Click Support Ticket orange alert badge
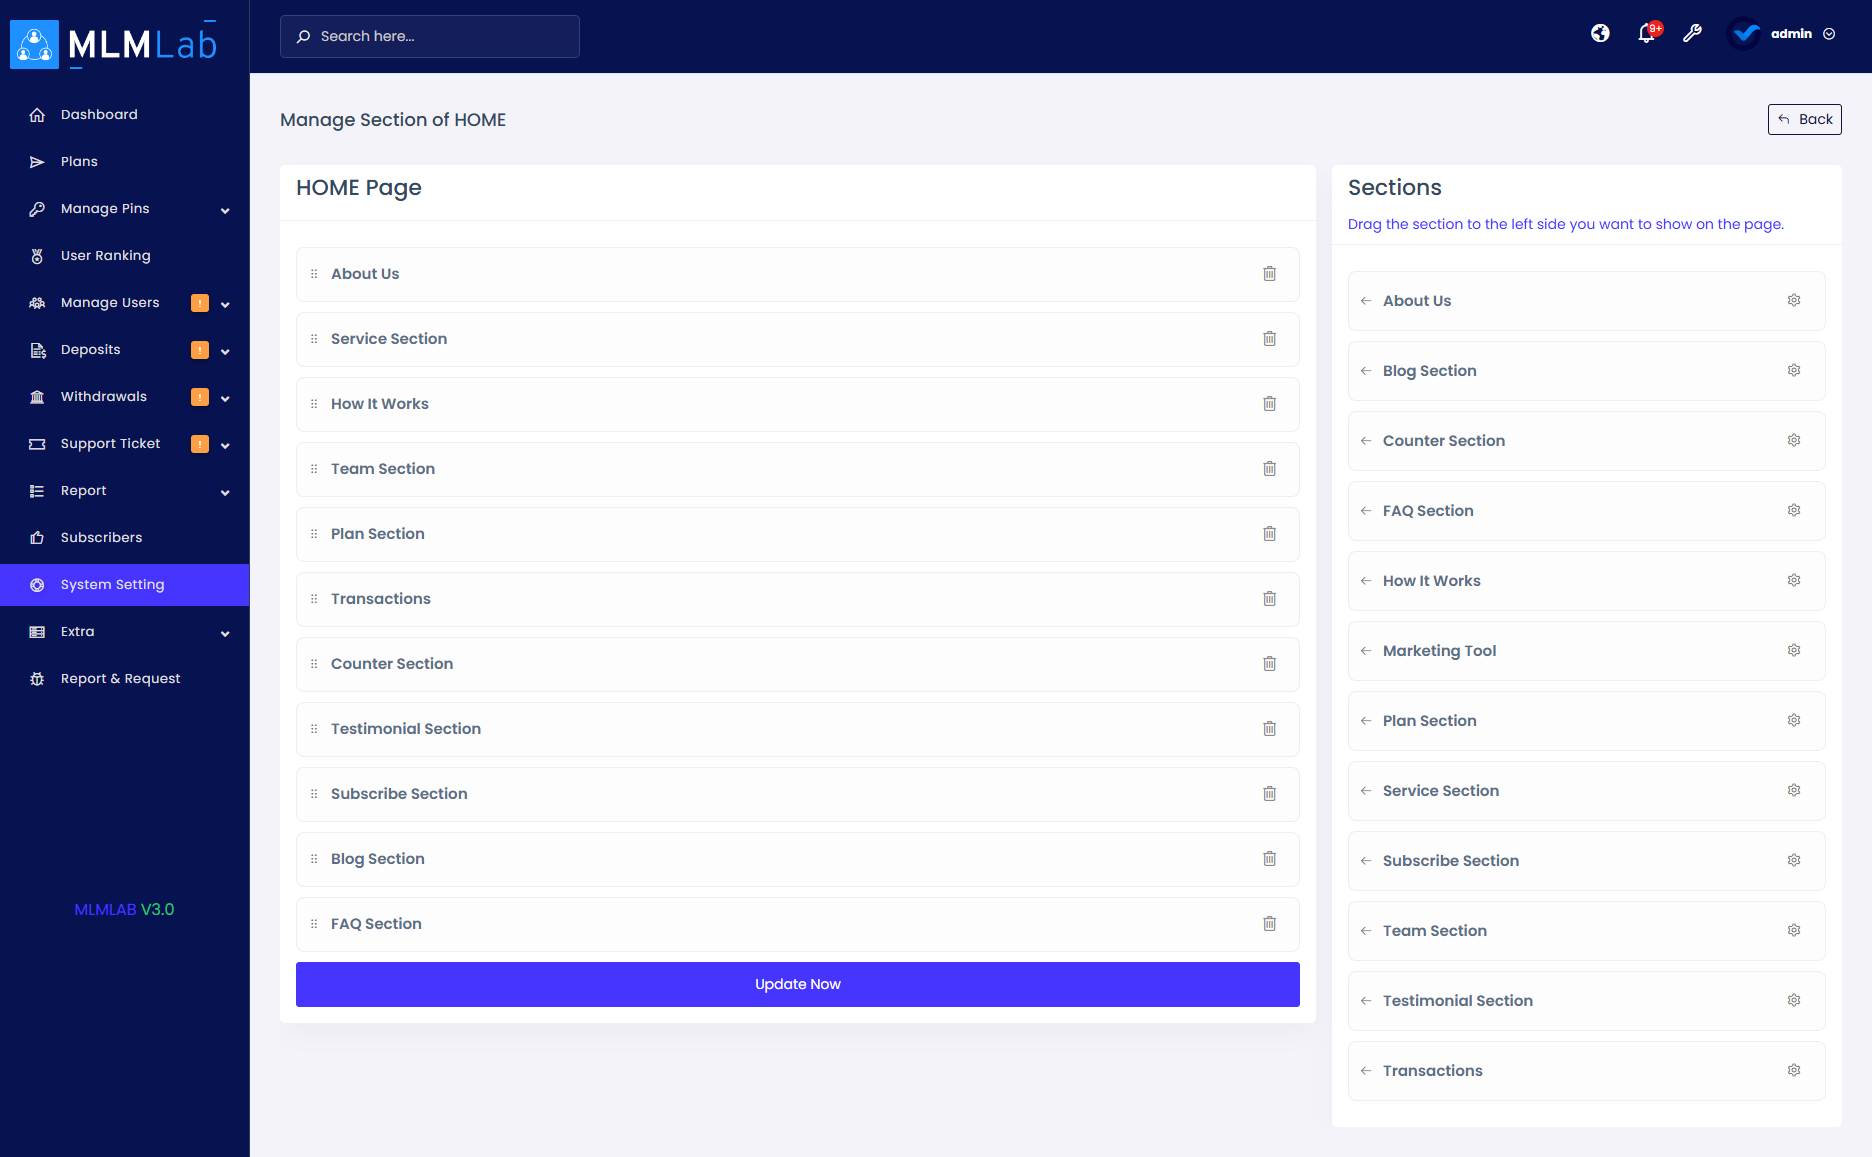This screenshot has width=1872, height=1157. (x=200, y=444)
